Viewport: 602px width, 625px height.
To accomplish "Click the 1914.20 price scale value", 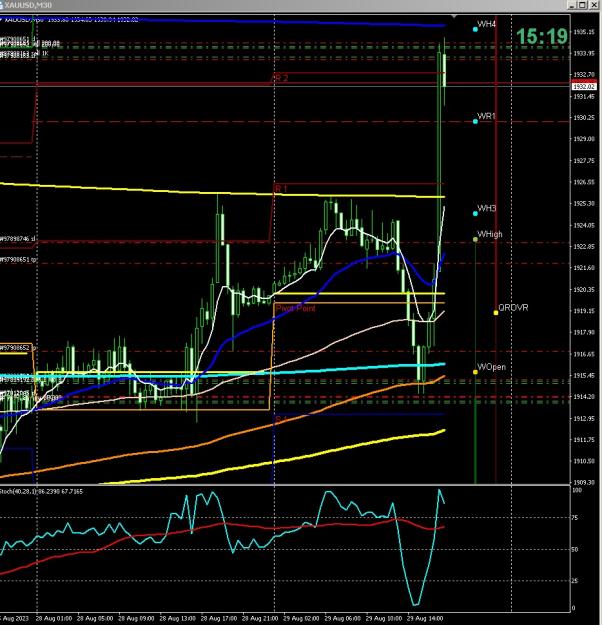I will 584,397.
